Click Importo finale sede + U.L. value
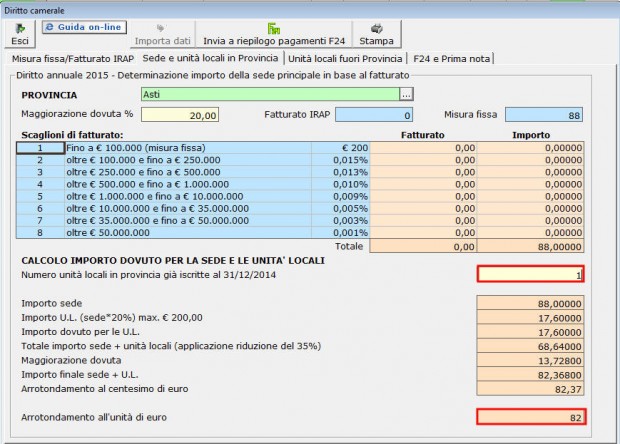The height and width of the screenshot is (444, 620). point(530,375)
